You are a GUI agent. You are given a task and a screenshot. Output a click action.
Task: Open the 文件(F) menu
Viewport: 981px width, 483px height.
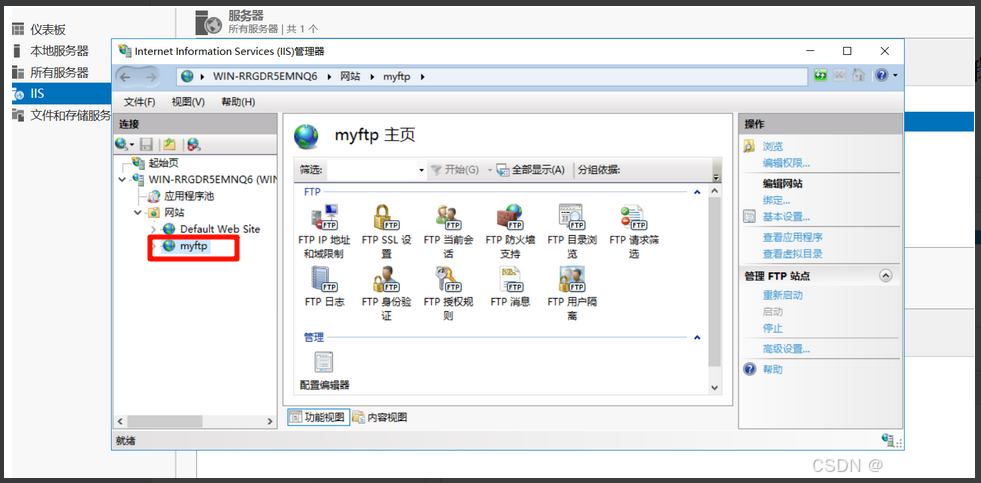click(140, 102)
